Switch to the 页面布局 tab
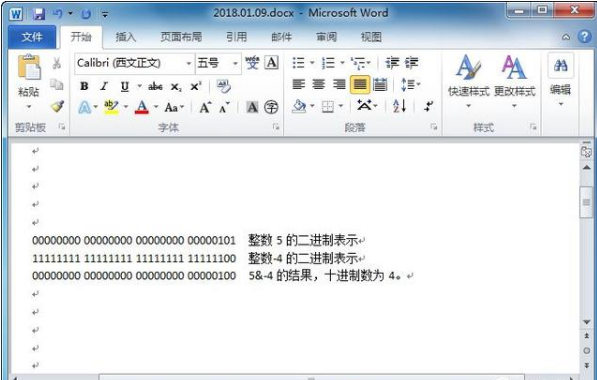The image size is (597, 380). (x=181, y=37)
